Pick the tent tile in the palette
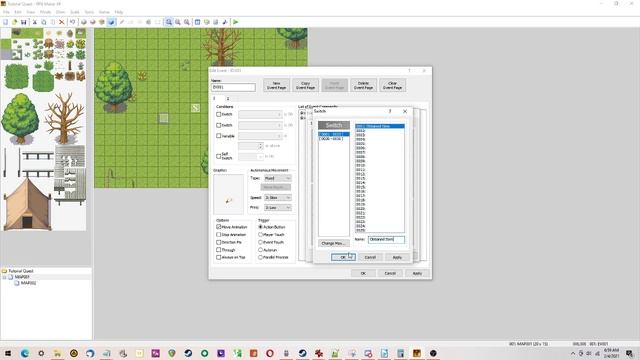 (x=27, y=205)
